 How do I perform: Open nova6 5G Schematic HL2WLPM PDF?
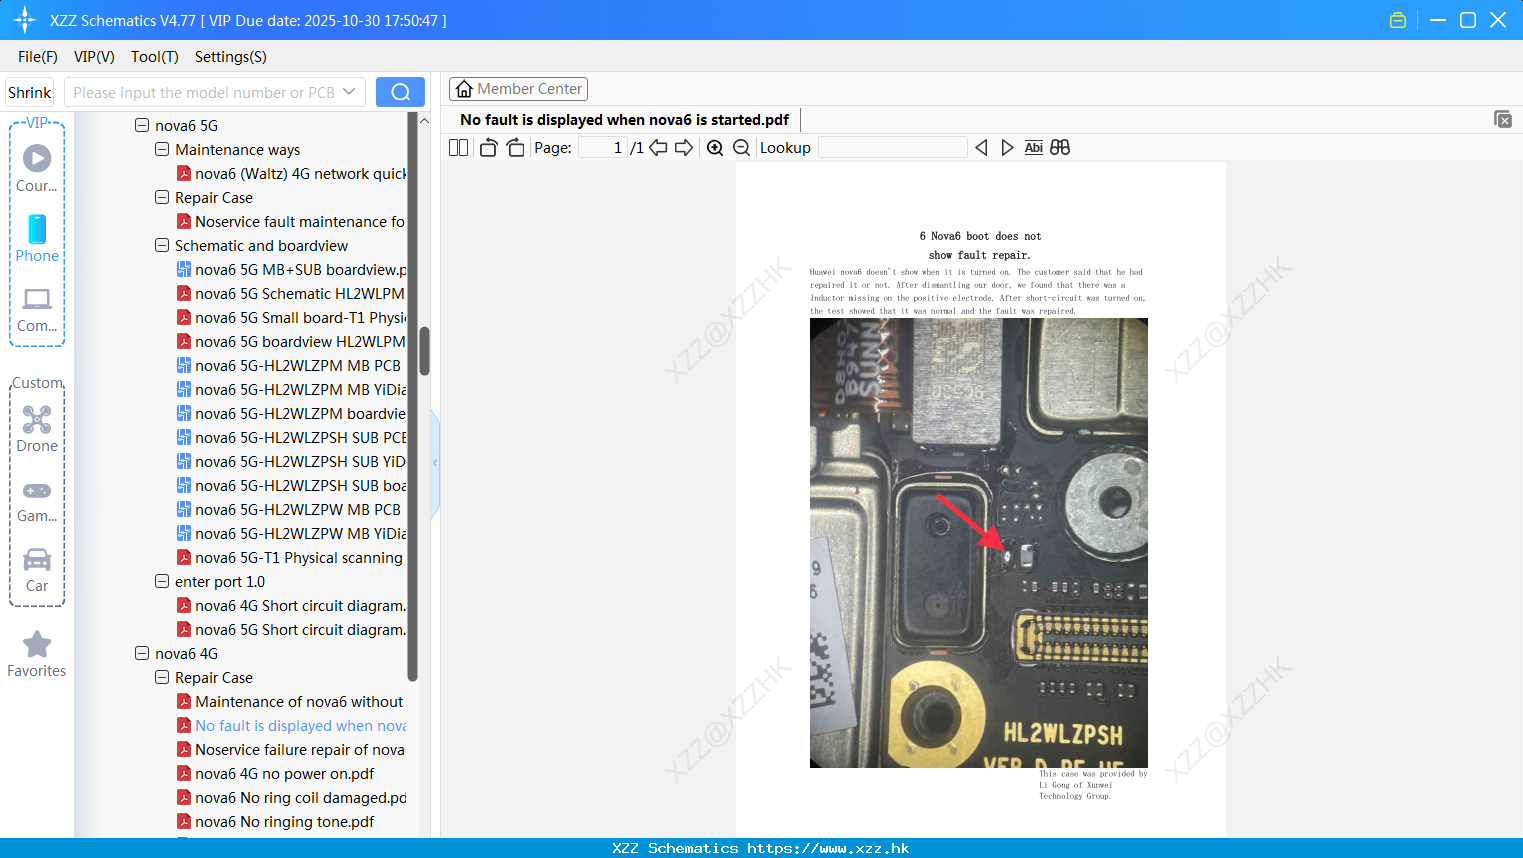(291, 294)
